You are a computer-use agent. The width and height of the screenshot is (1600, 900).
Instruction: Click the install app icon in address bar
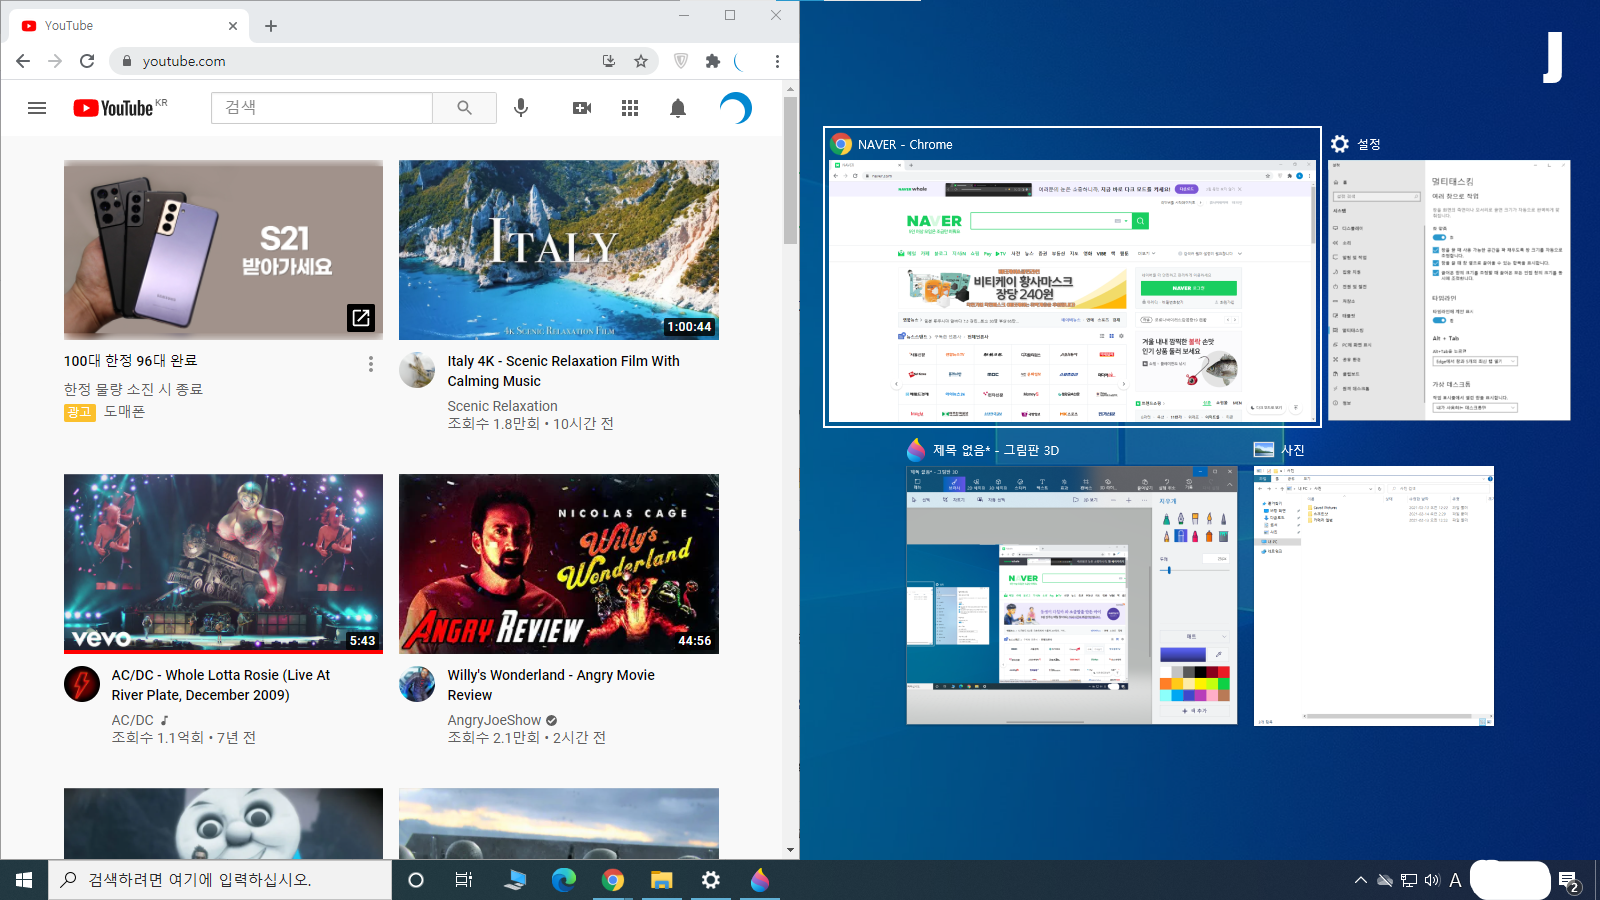(x=609, y=61)
